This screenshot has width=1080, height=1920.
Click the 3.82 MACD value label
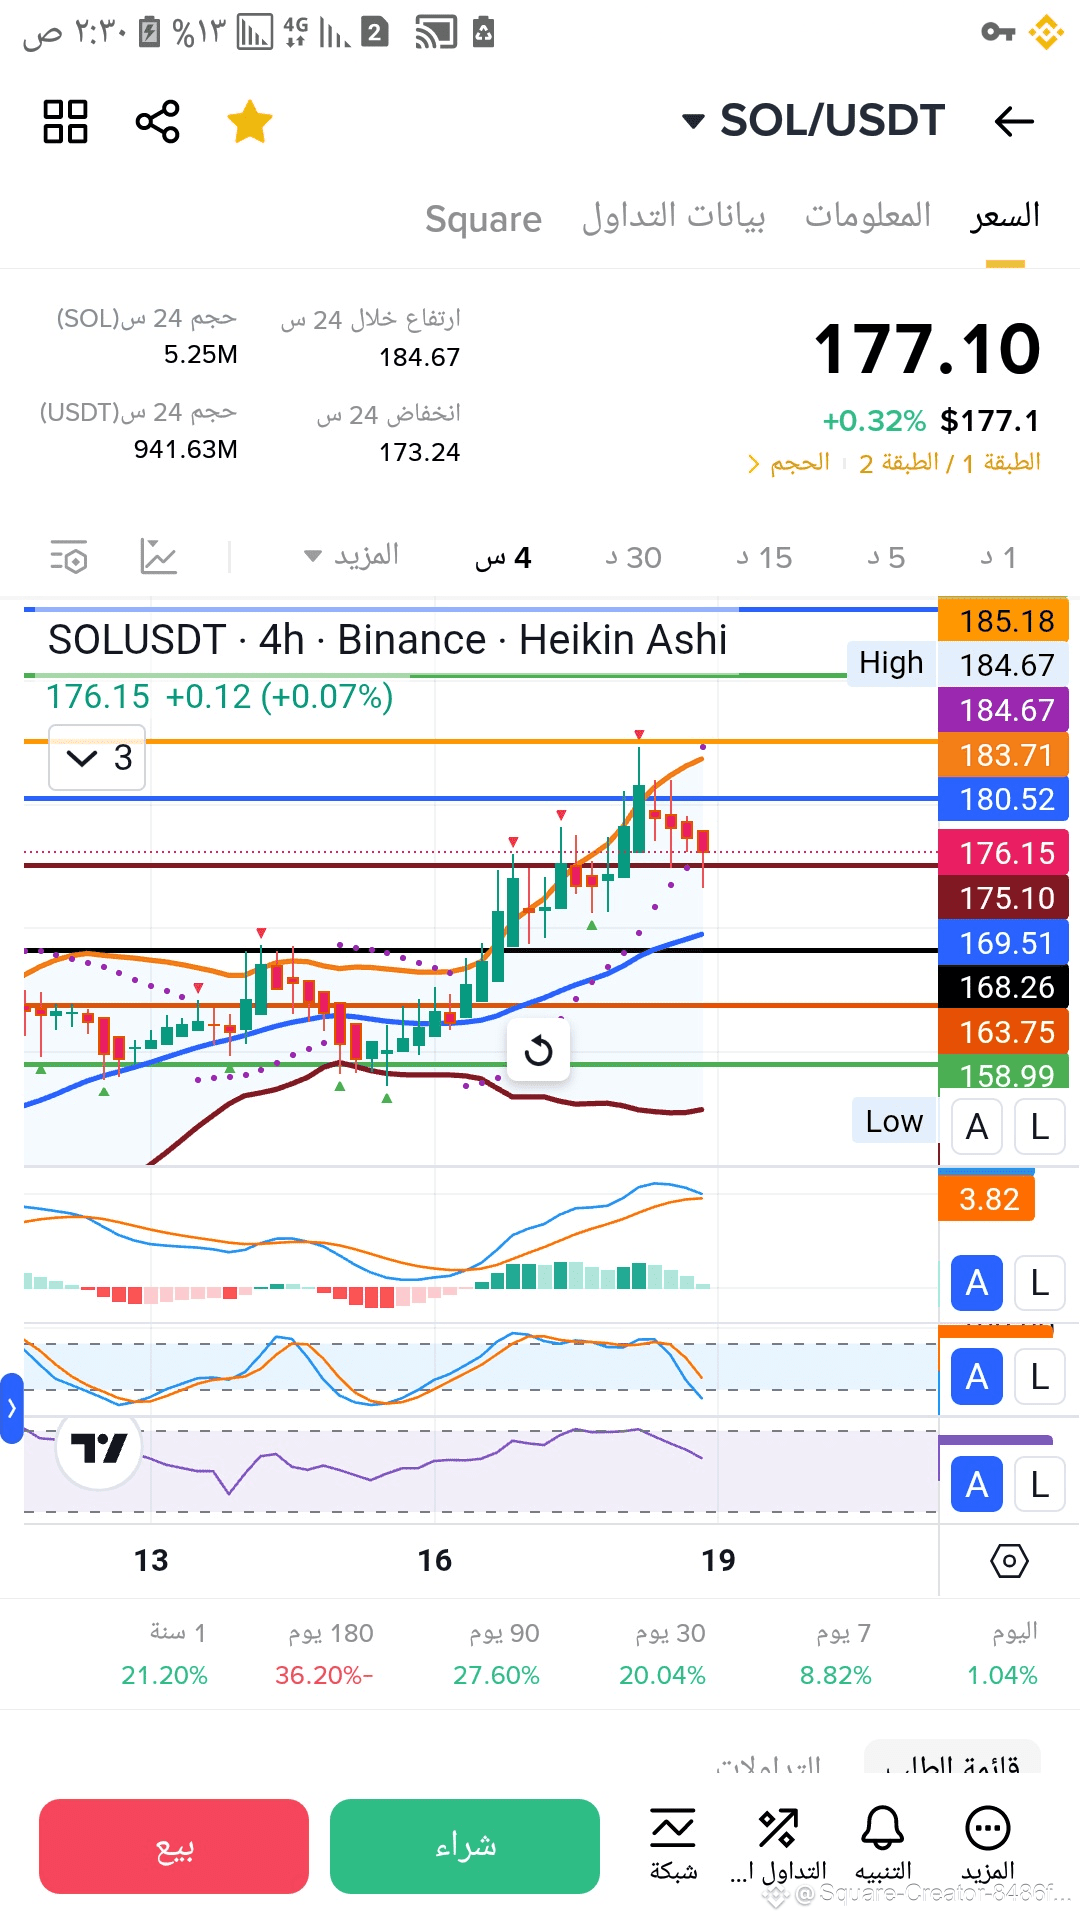988,1199
